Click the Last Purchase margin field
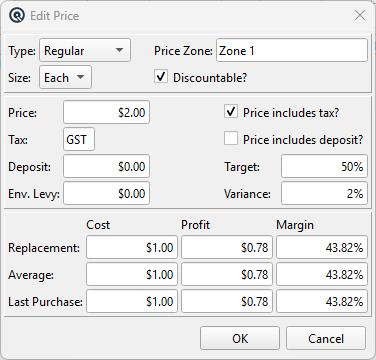 coord(322,301)
